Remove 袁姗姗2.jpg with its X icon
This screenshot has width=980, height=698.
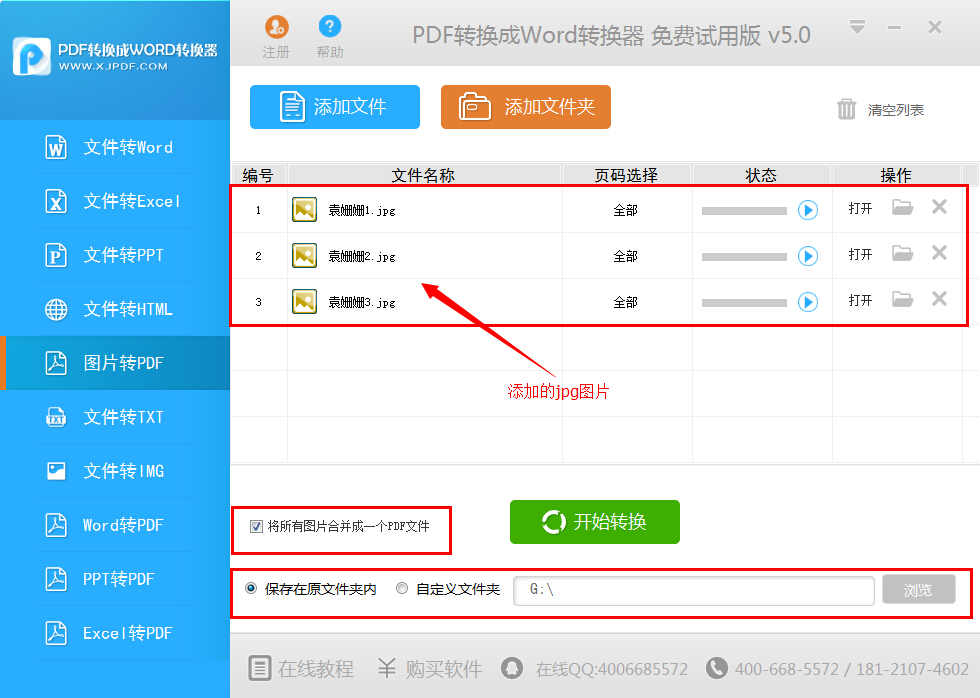(x=939, y=253)
